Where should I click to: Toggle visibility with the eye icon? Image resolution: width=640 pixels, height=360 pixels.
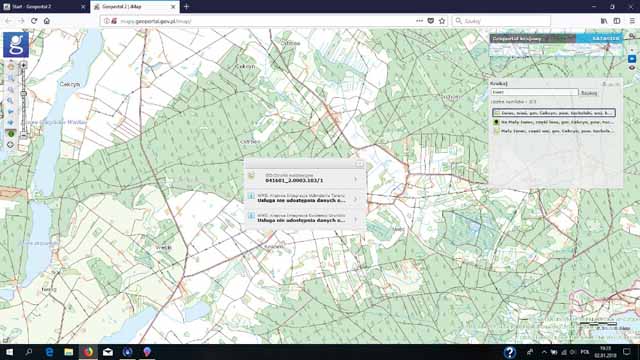(x=632, y=68)
